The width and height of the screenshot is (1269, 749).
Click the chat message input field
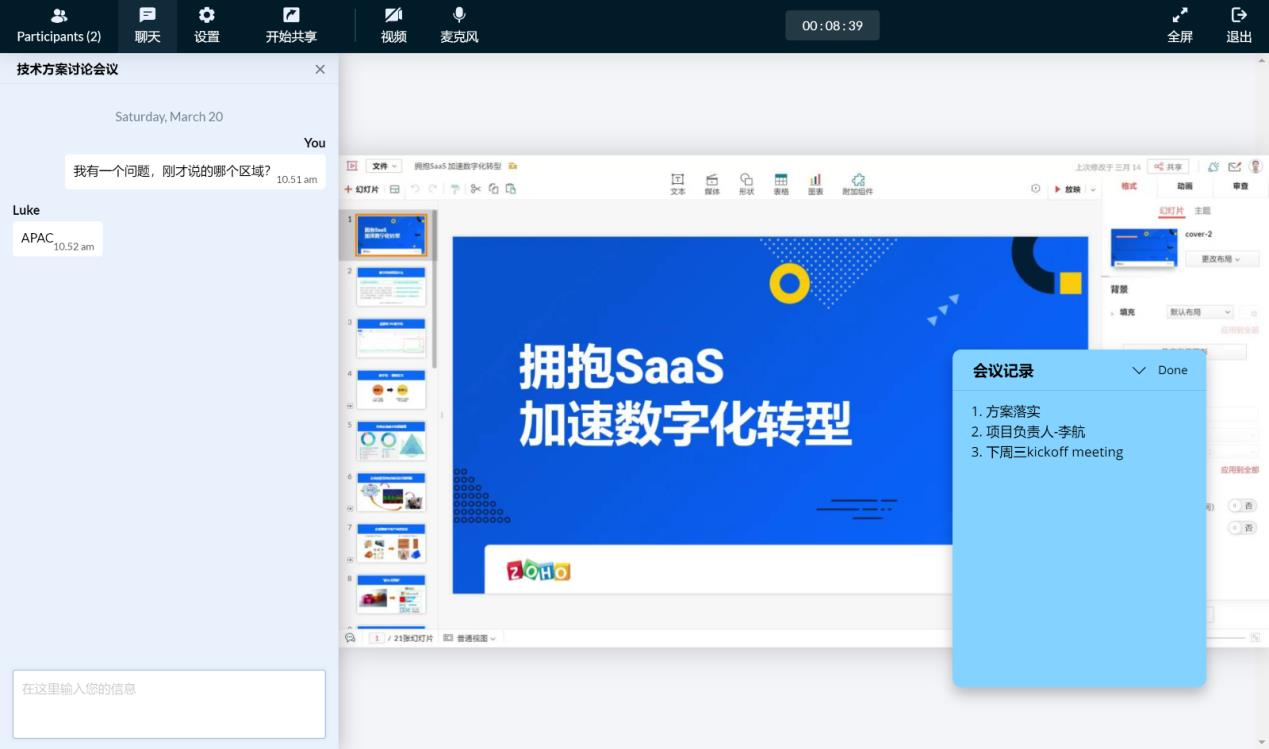[169, 704]
